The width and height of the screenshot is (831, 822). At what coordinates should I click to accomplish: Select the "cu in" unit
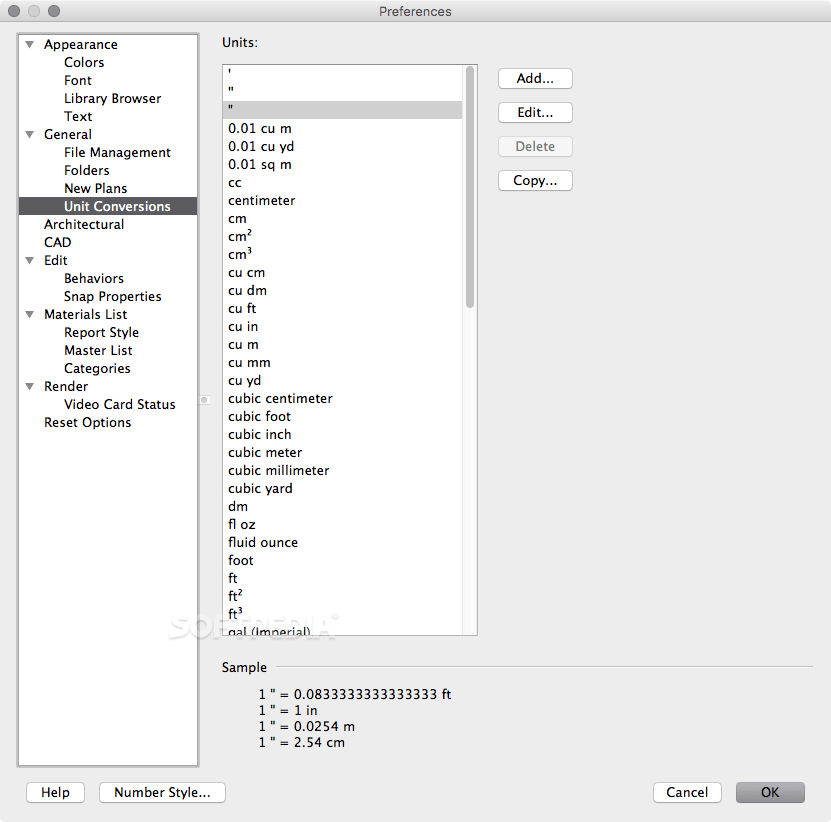342,326
